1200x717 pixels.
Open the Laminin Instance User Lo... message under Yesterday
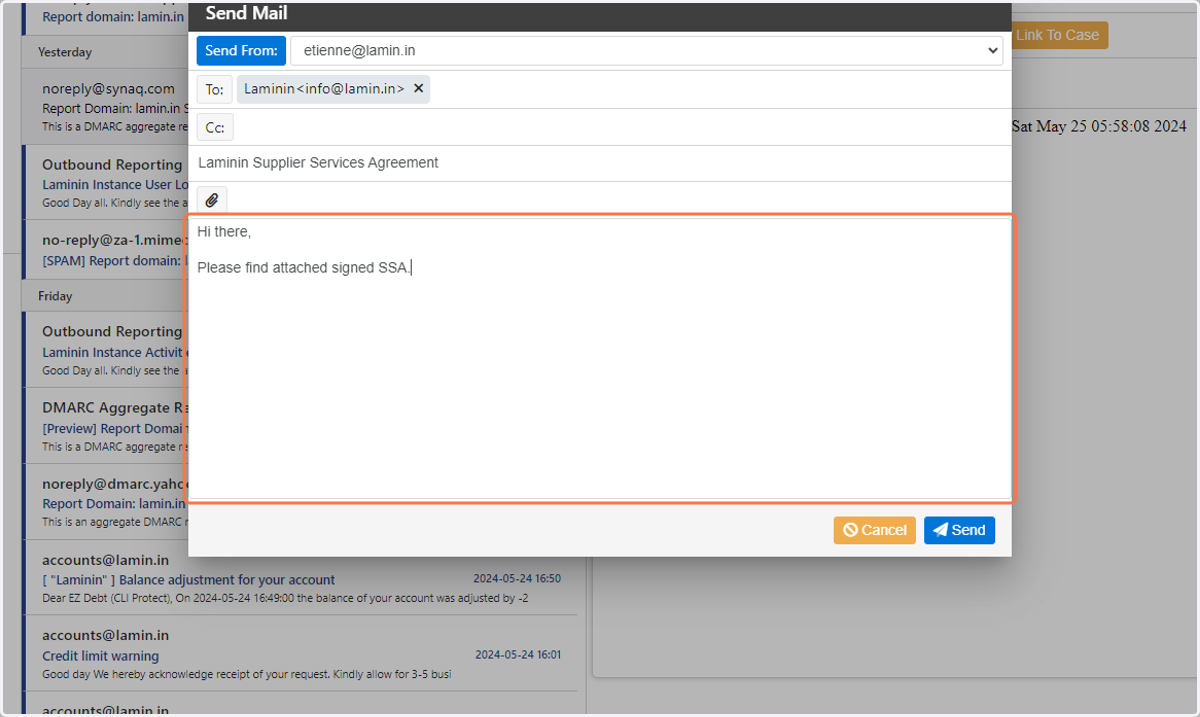(x=105, y=184)
